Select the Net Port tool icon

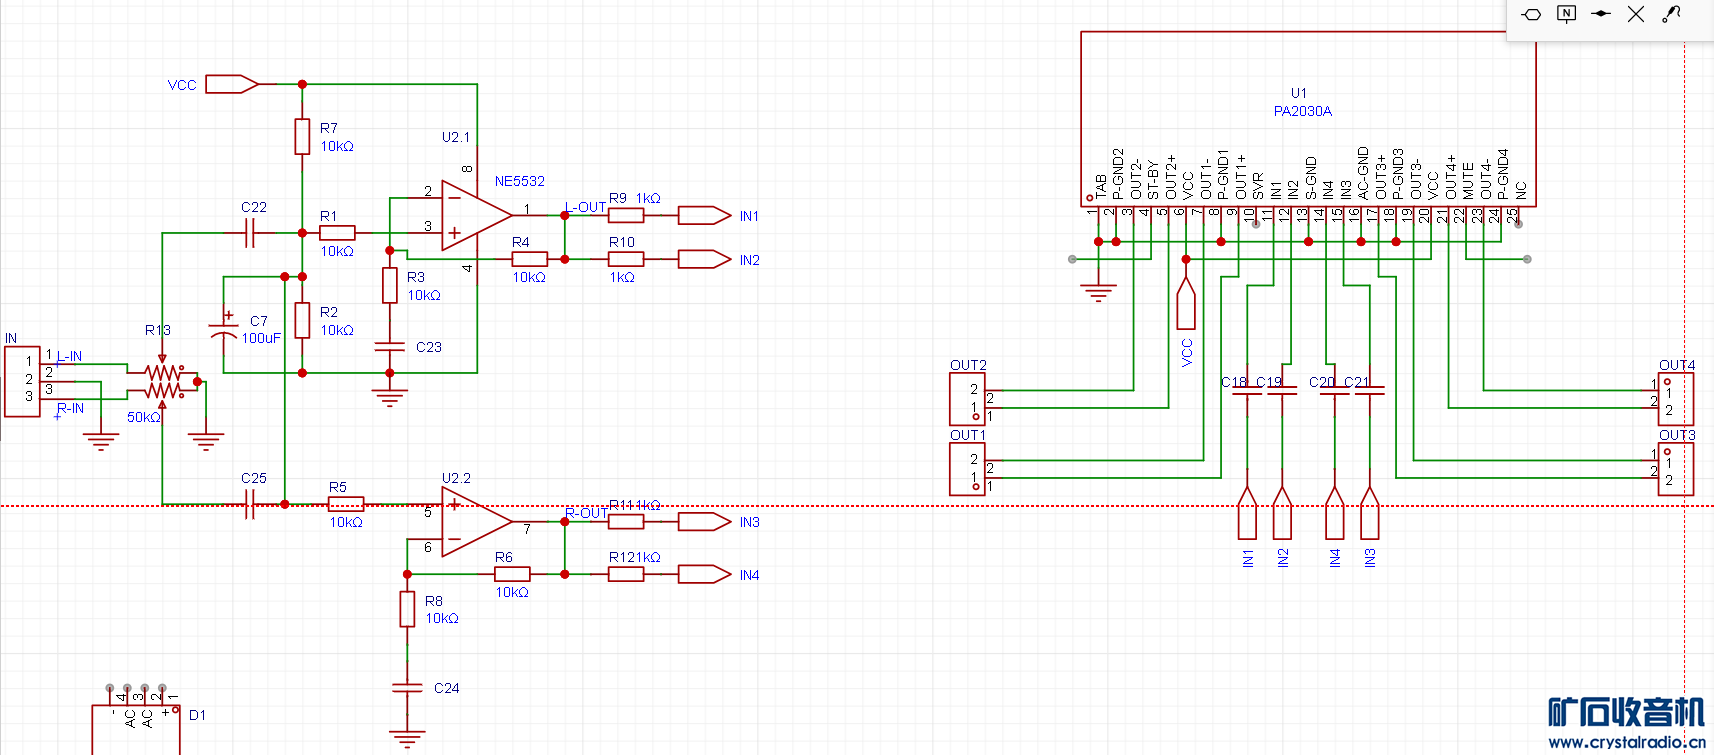pyautogui.click(x=1531, y=14)
